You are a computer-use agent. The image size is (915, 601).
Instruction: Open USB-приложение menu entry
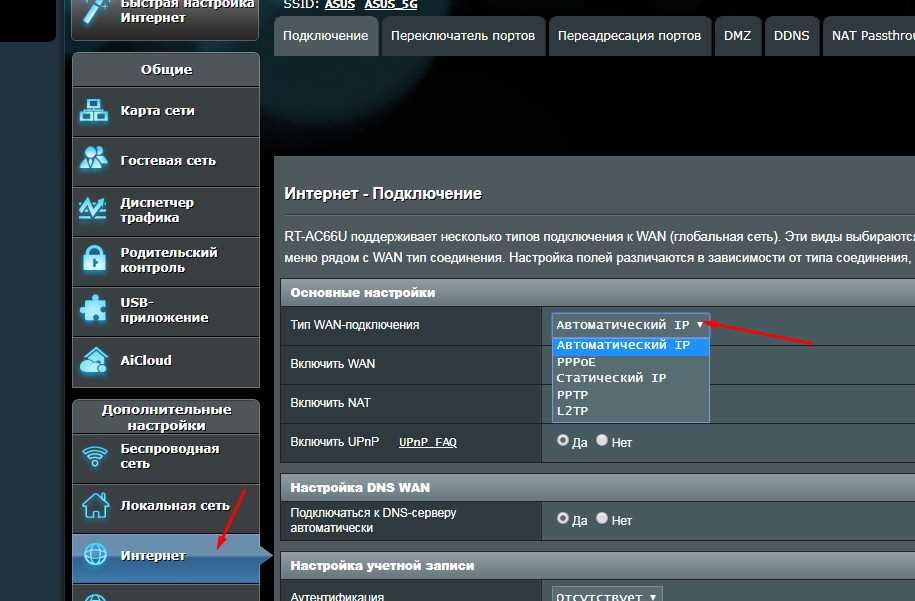tap(166, 312)
